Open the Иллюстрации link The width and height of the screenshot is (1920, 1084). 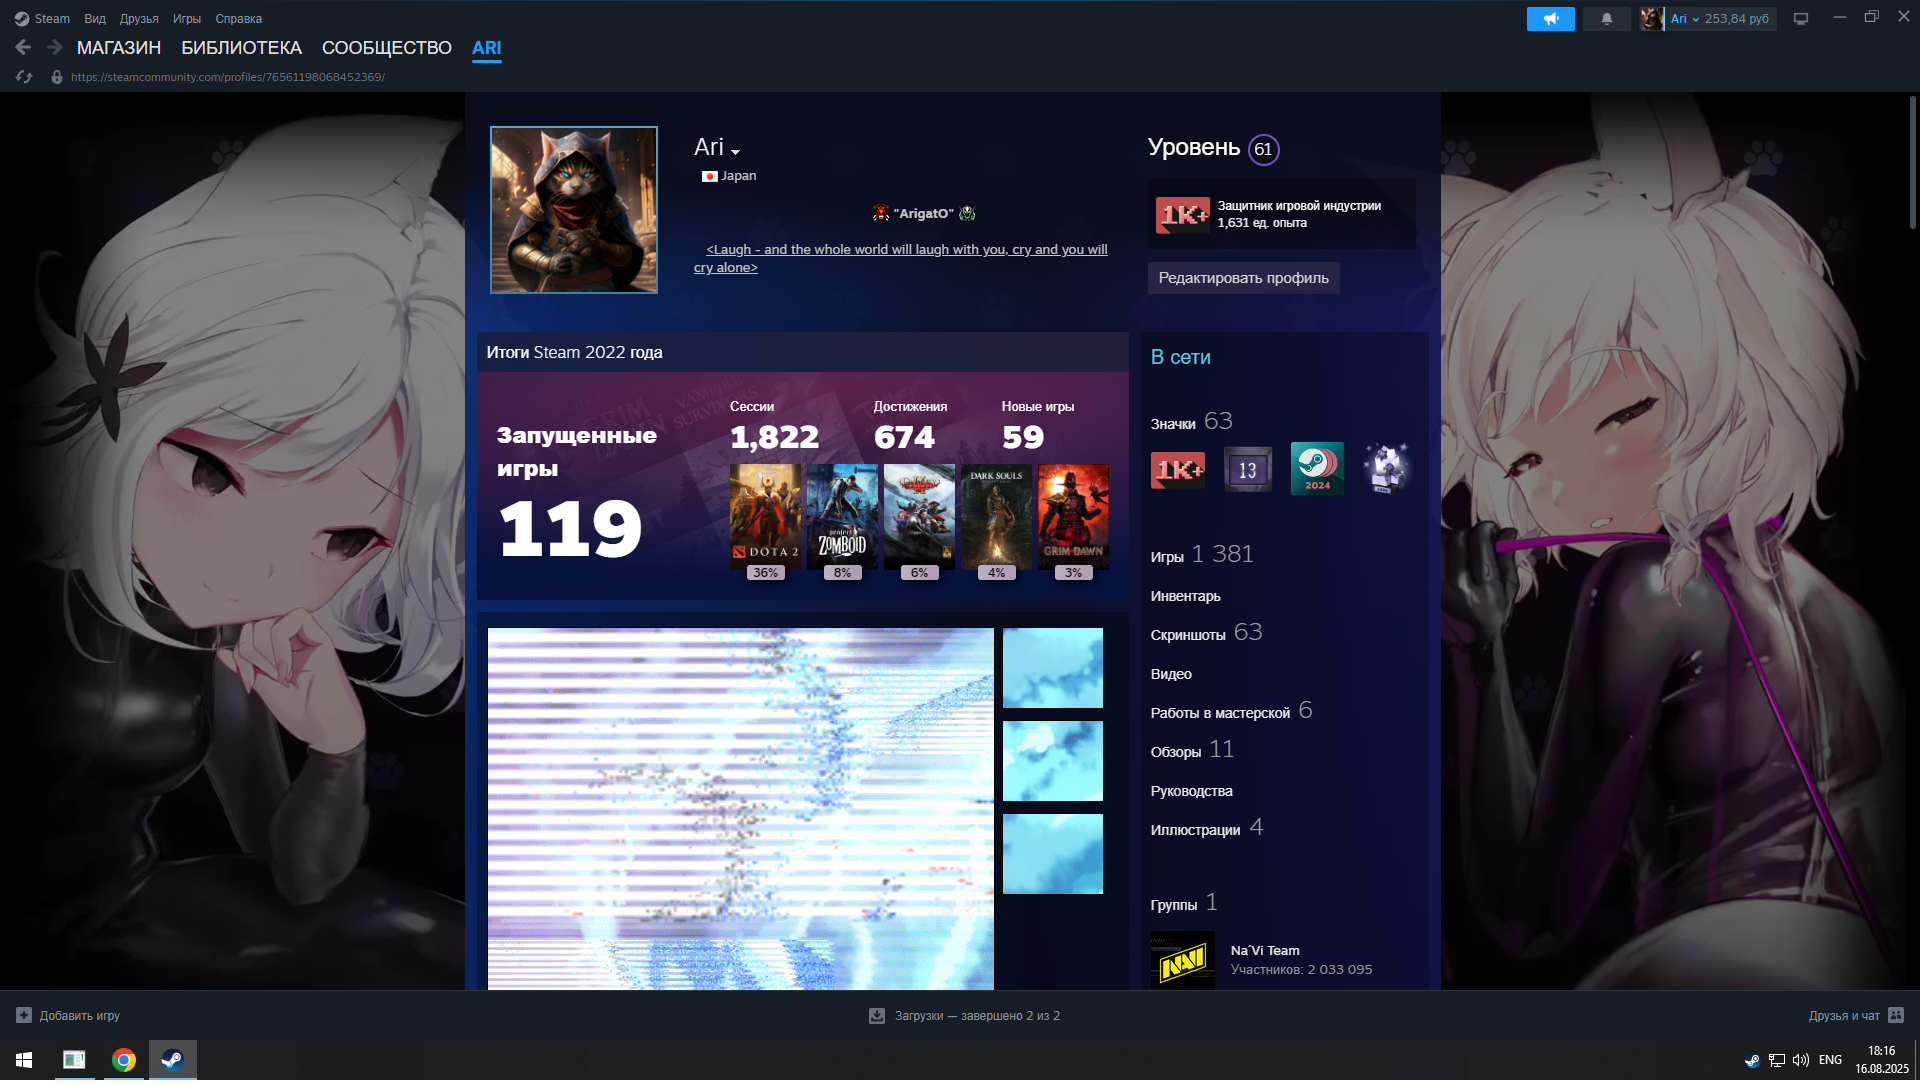[1206, 828]
